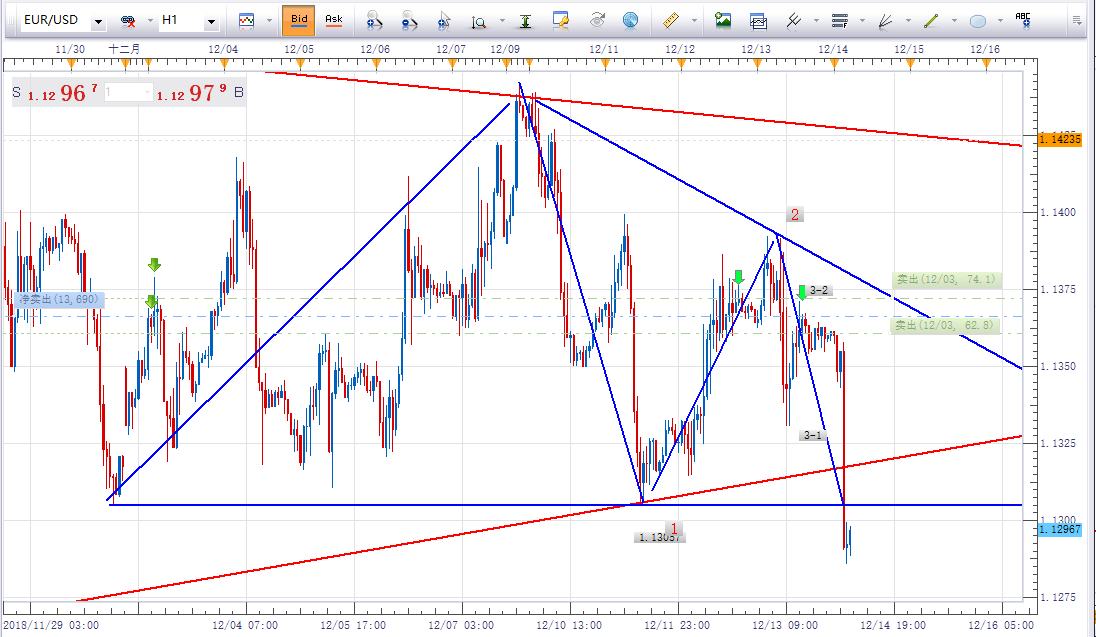Click the unlink charts icon
The height and width of the screenshot is (637, 1096).
point(128,21)
